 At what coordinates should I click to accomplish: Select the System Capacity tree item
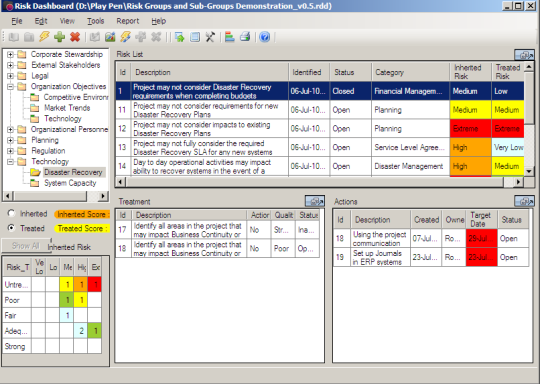tap(70, 183)
